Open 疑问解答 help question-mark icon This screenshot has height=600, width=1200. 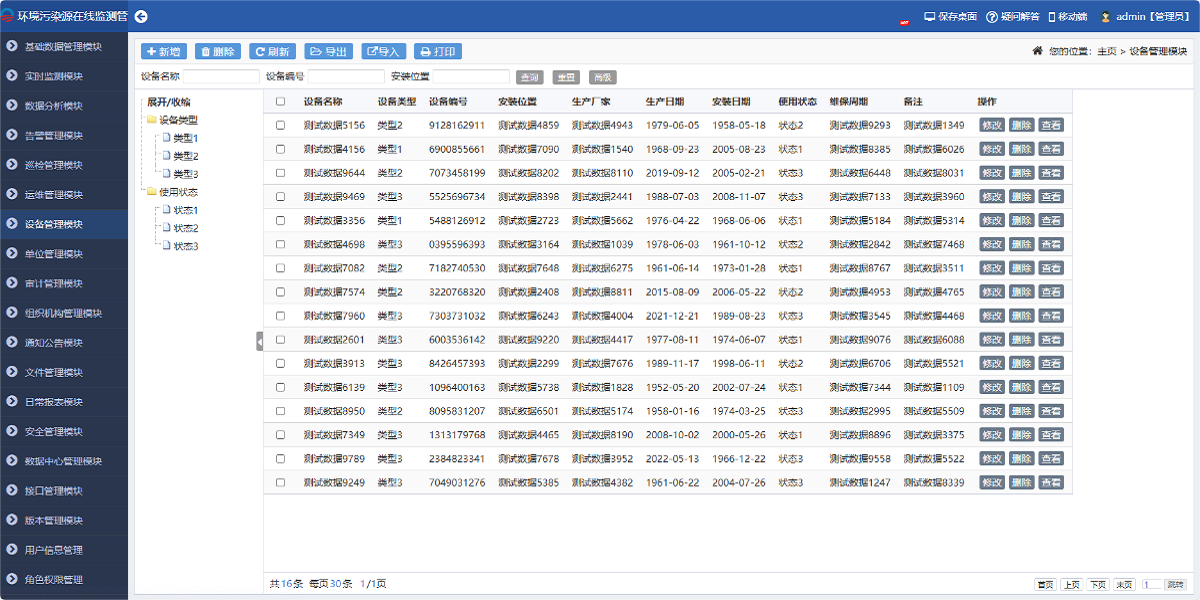tap(992, 17)
